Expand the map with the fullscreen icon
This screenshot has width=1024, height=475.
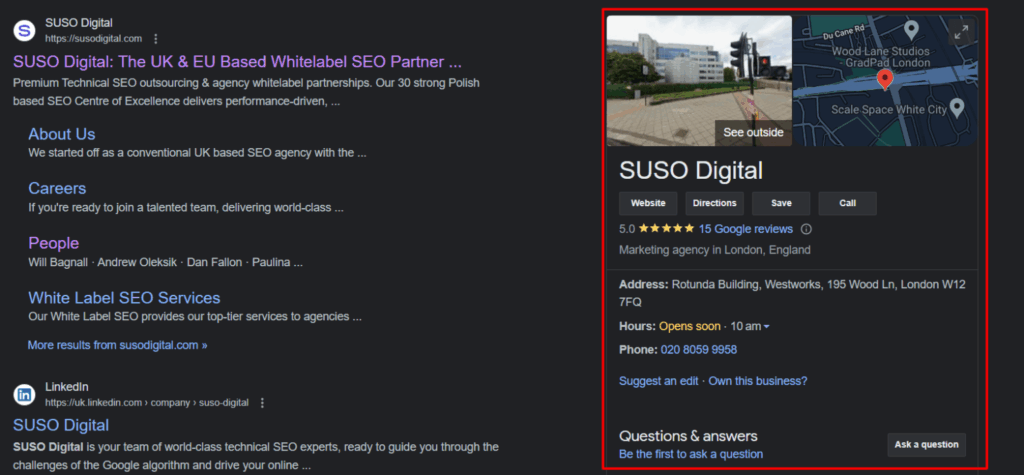(961, 32)
